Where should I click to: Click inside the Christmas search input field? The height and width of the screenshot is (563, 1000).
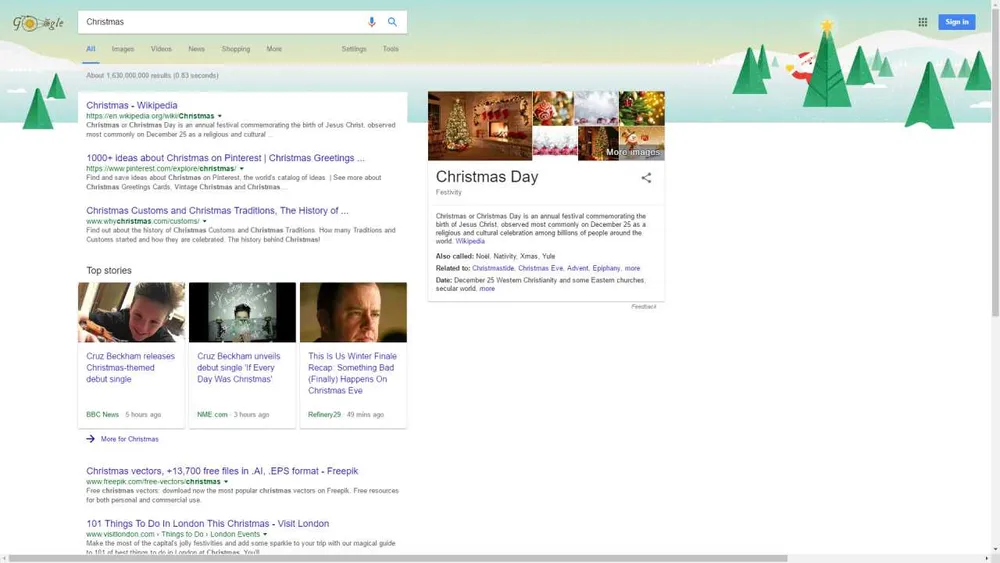click(220, 22)
